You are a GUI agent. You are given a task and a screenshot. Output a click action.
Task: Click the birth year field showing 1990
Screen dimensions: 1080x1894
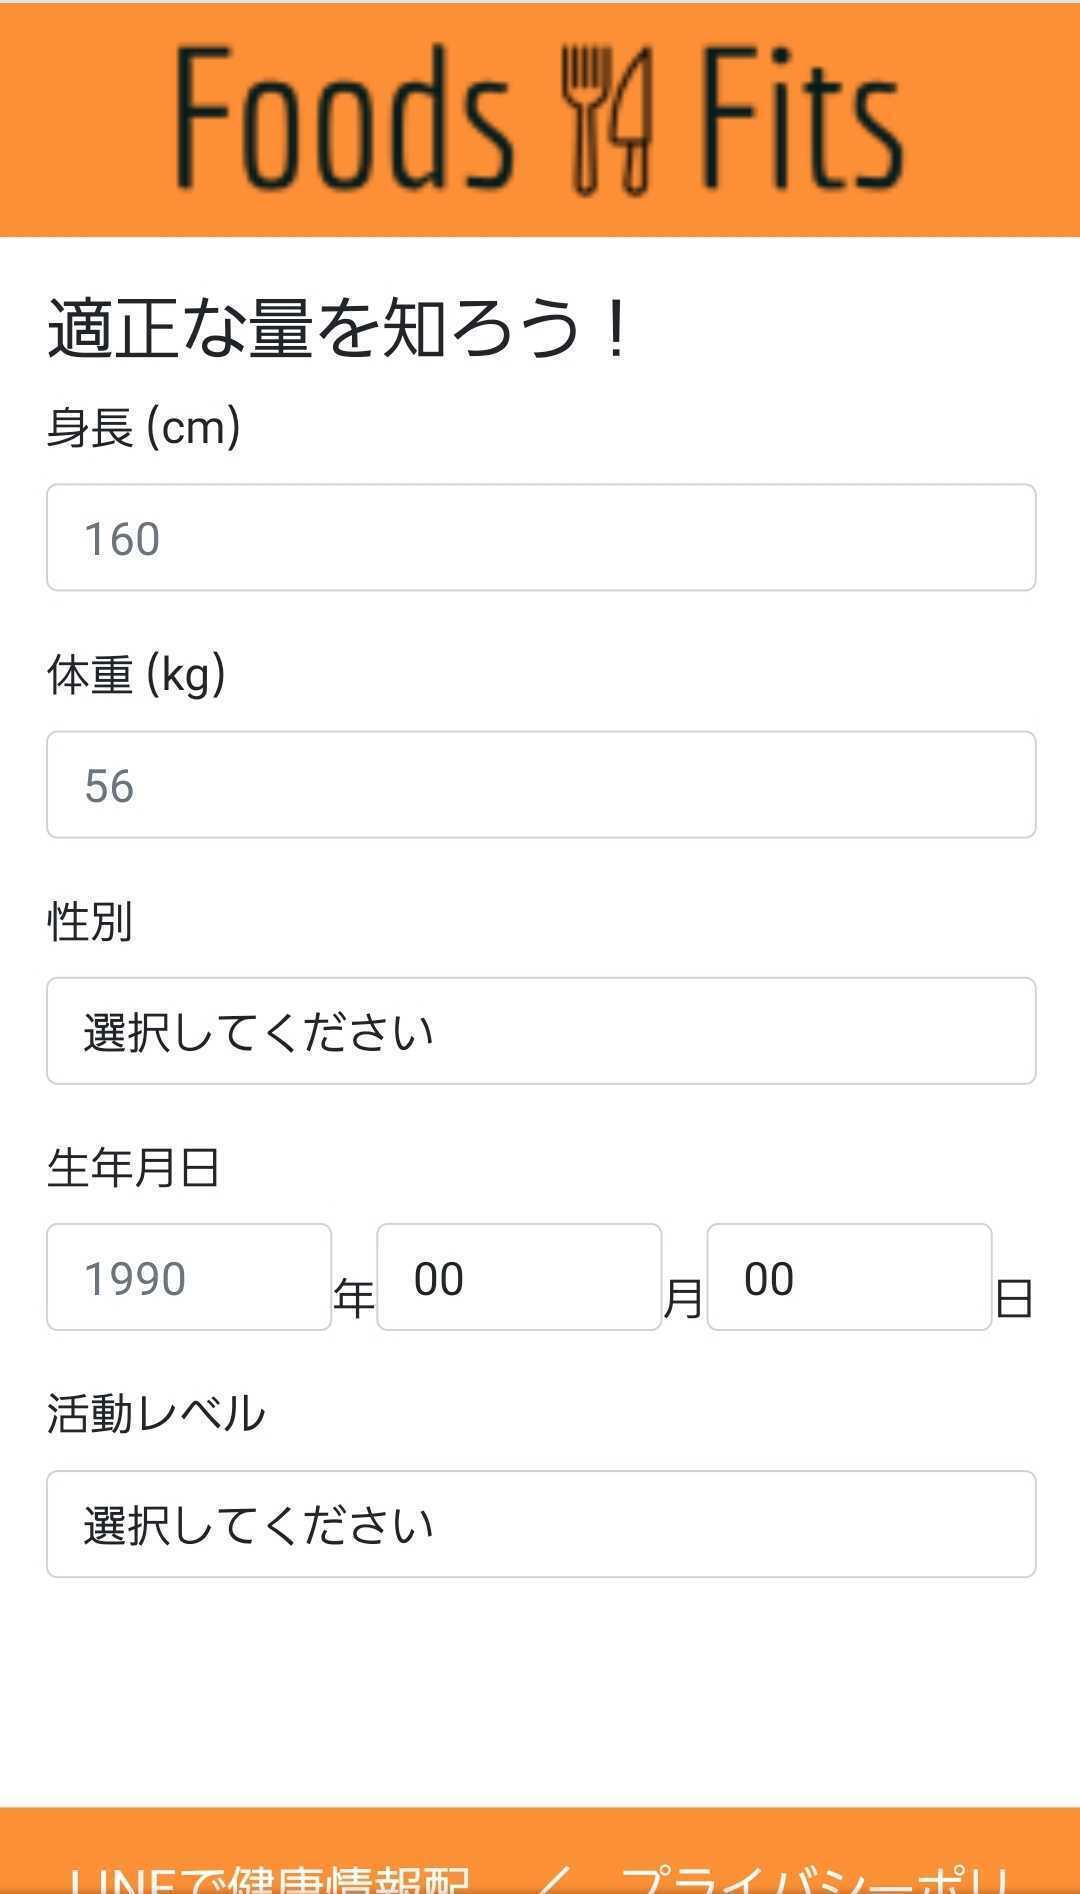[x=189, y=1277]
